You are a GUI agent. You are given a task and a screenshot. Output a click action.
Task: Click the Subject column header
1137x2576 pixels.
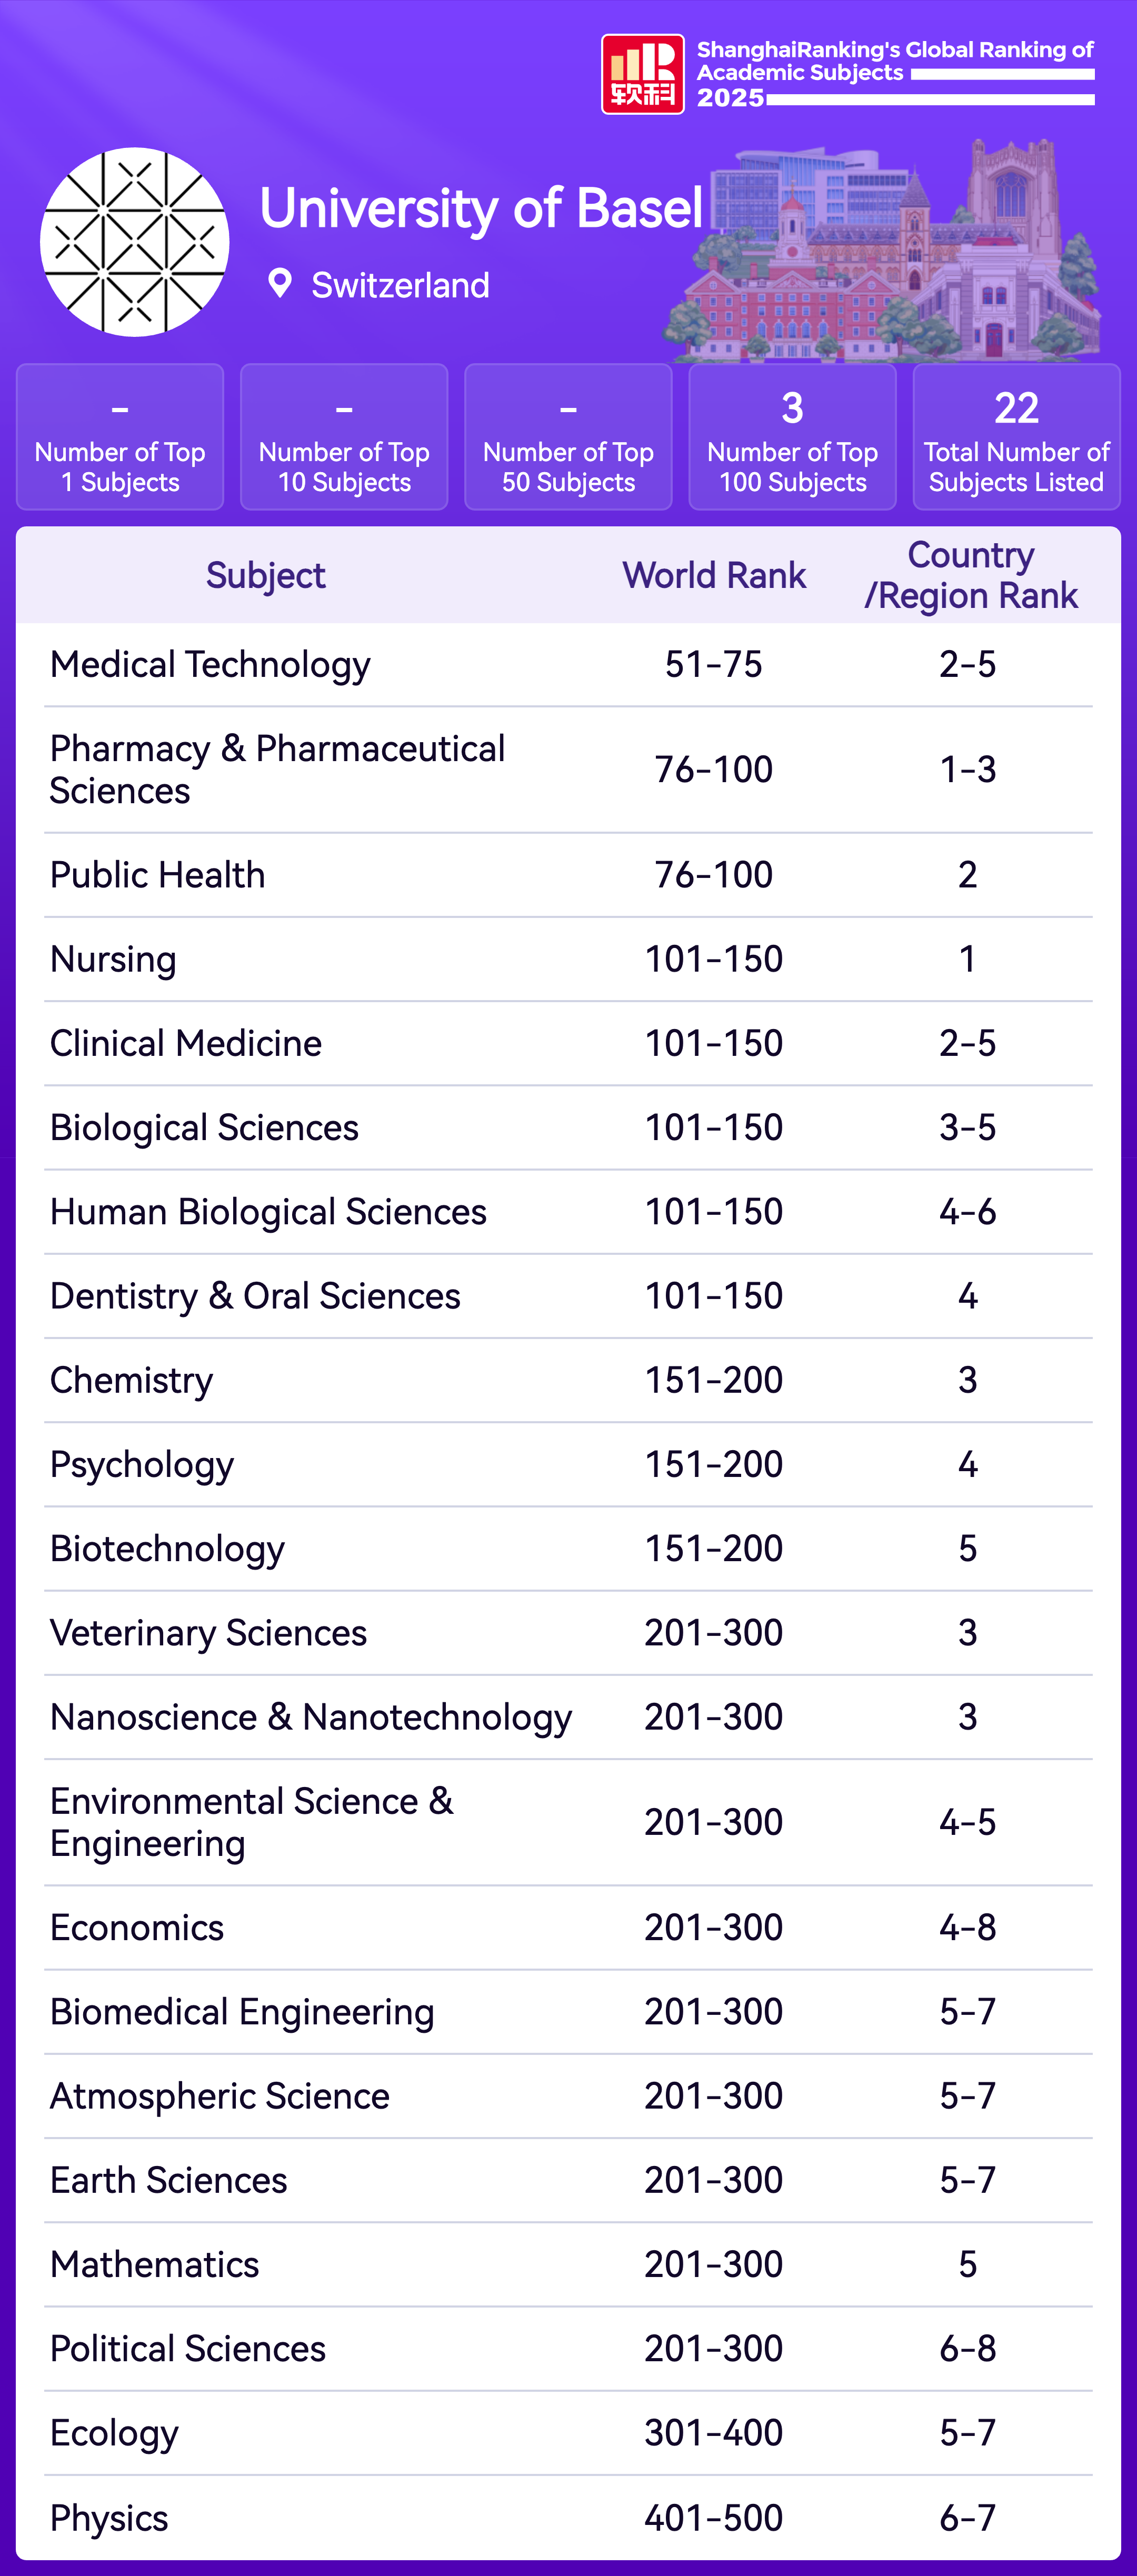(x=266, y=576)
